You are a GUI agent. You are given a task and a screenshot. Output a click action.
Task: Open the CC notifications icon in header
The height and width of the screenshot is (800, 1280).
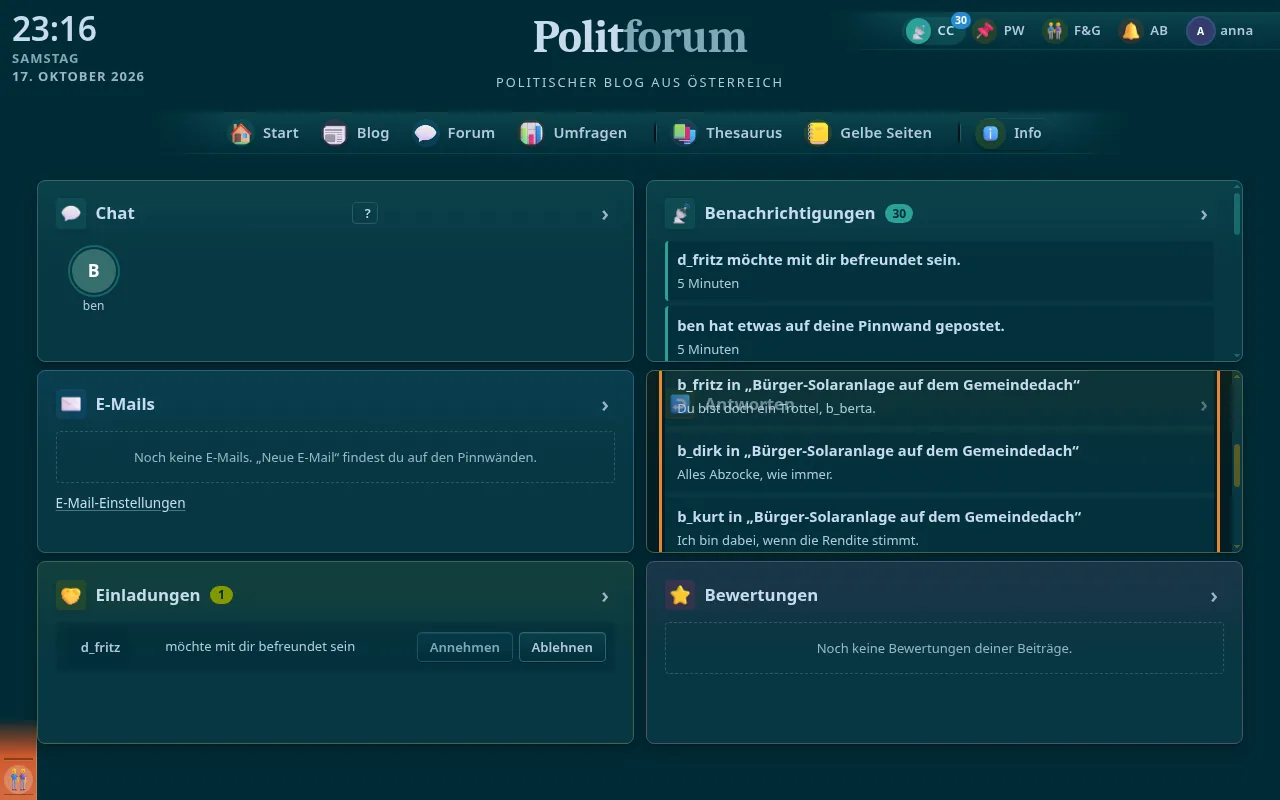[x=918, y=31]
